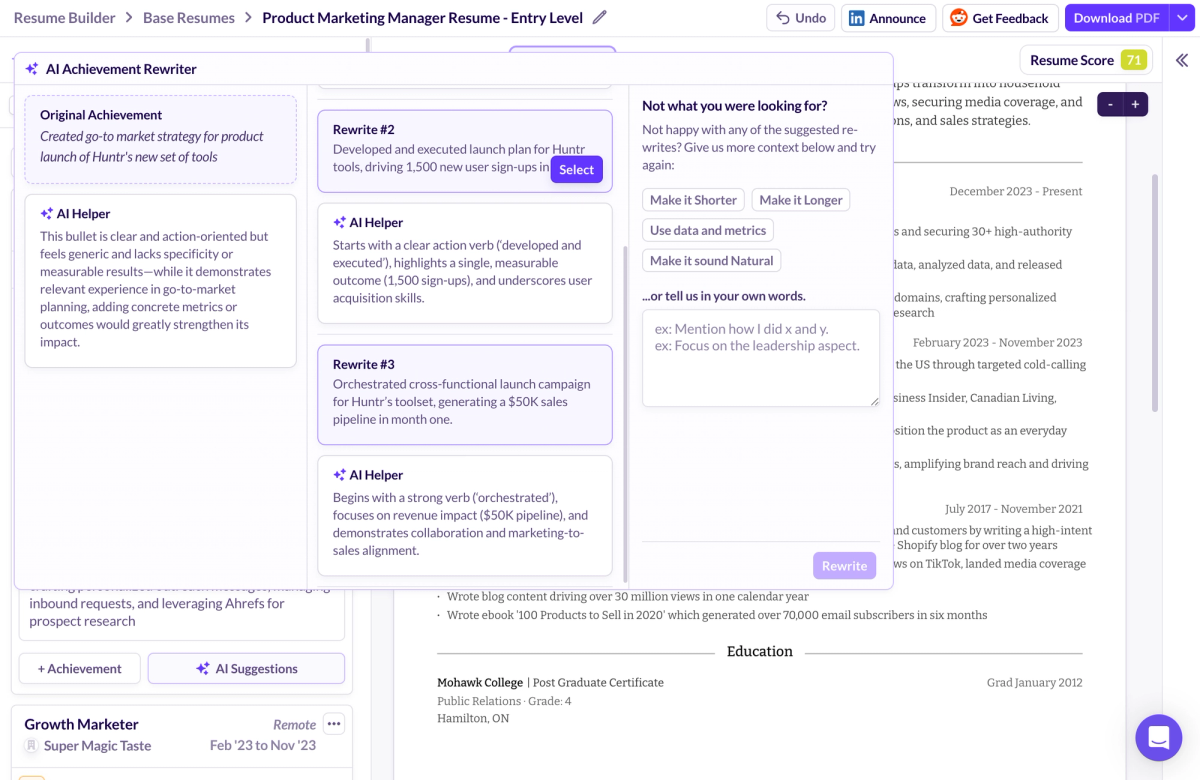Click the rewriter suggestions scrollbar
1200x780 pixels.
coord(626,415)
